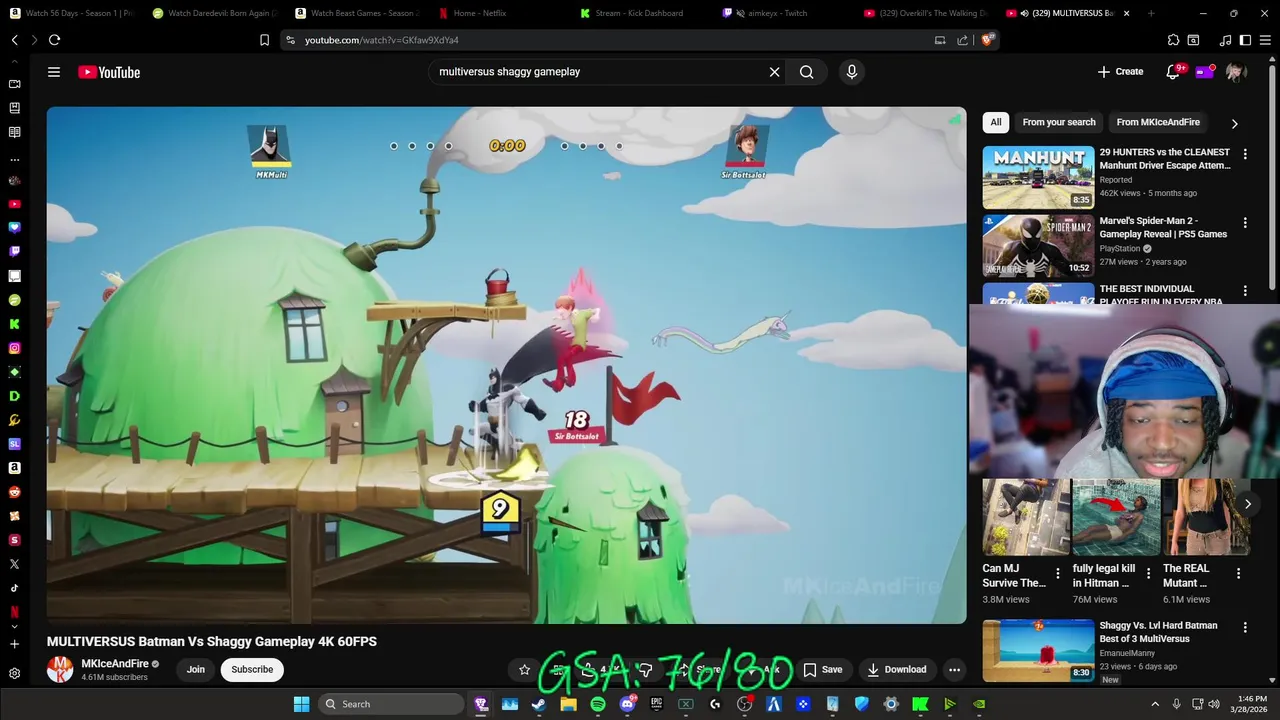Screen dimensions: 1280x720
Task: Click the Create button
Action: point(1120,72)
